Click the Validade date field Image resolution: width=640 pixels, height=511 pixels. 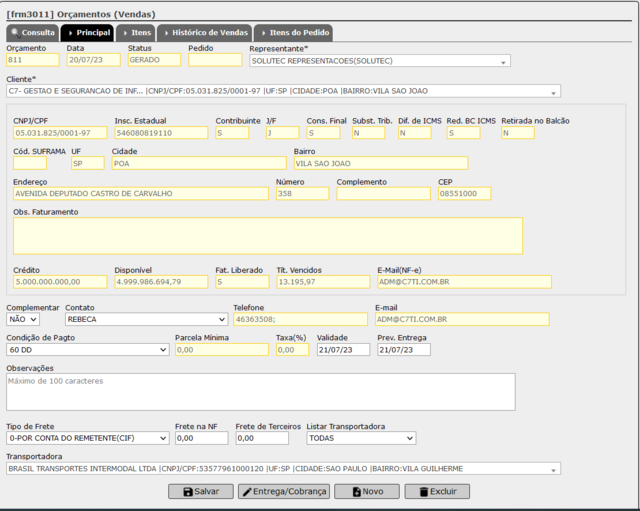coord(343,350)
